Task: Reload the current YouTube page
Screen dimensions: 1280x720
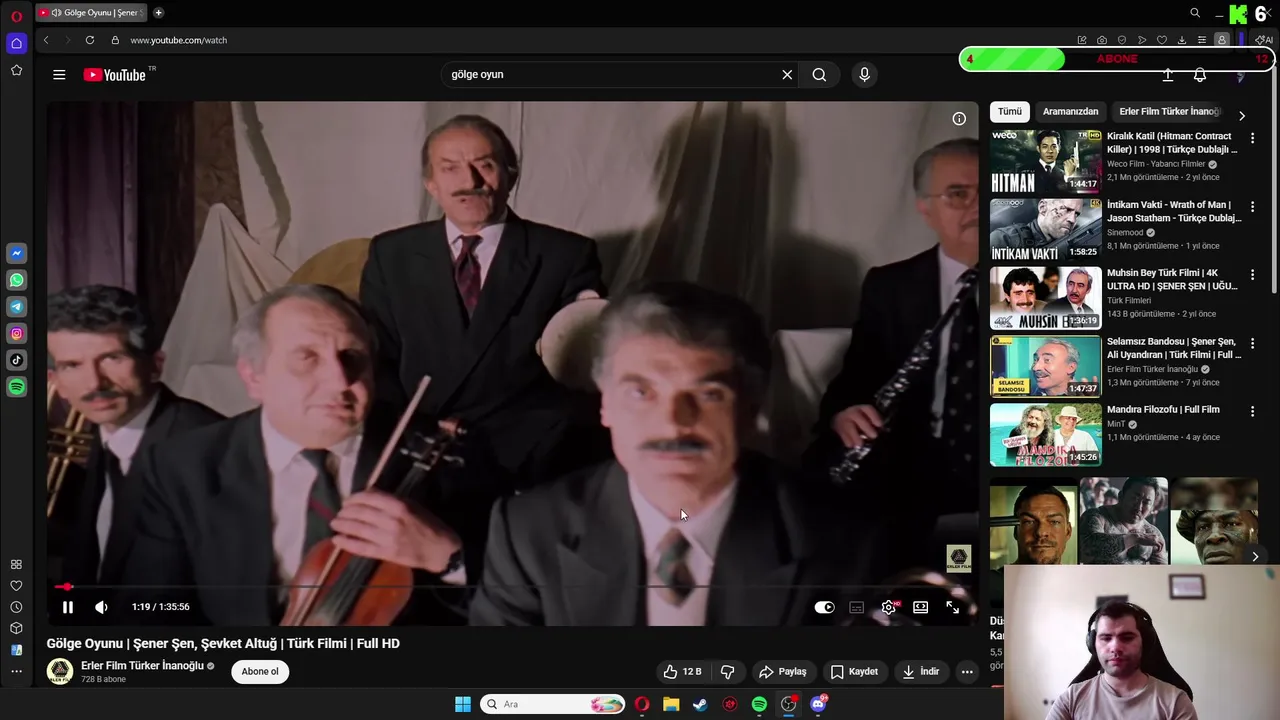Action: (x=90, y=40)
